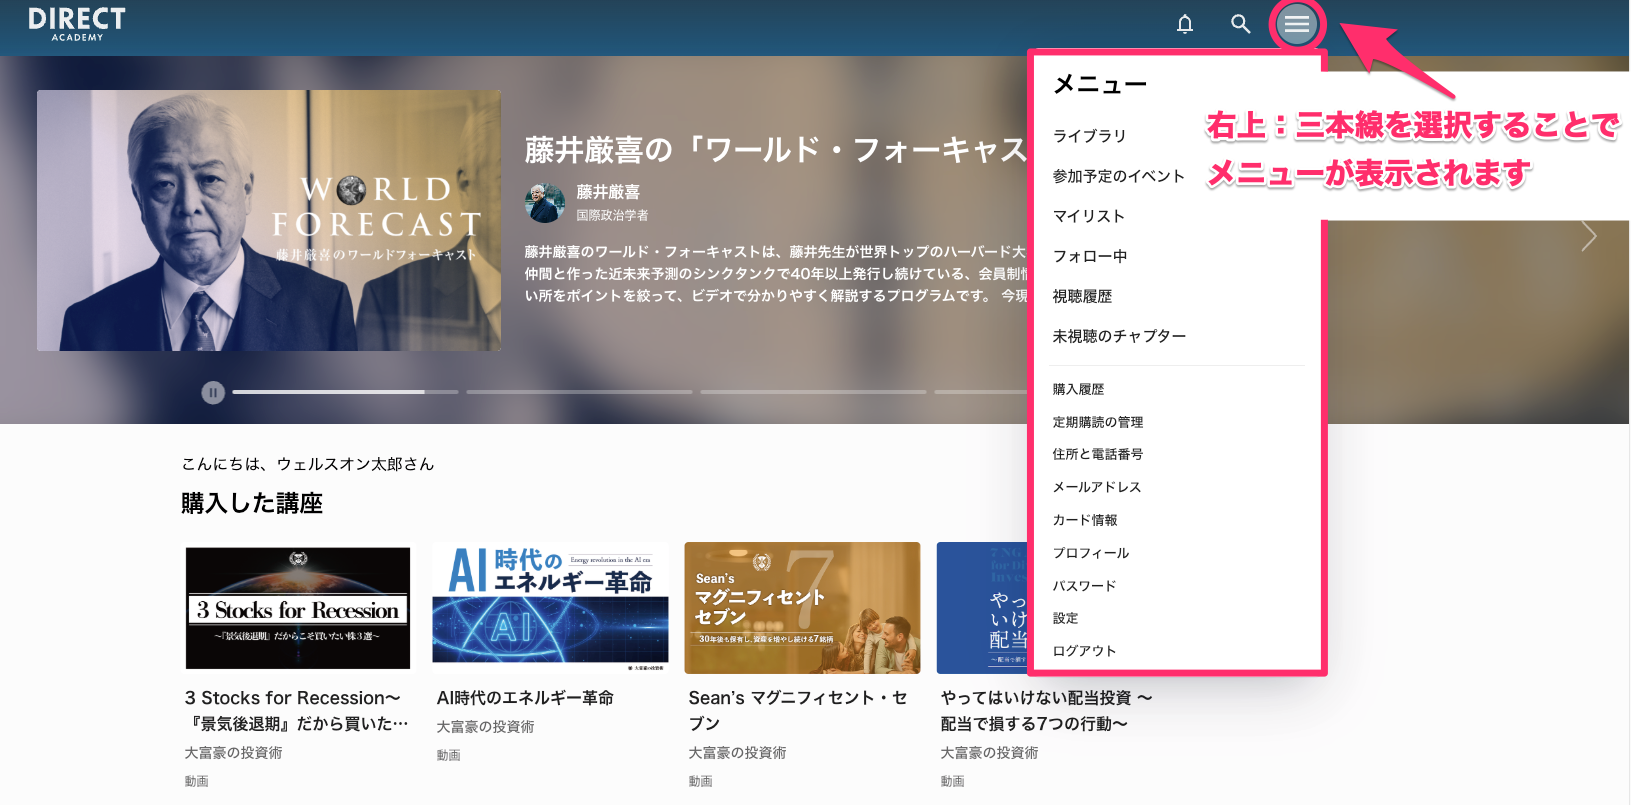
Task: Select the first carousel progress bar
Action: click(345, 392)
